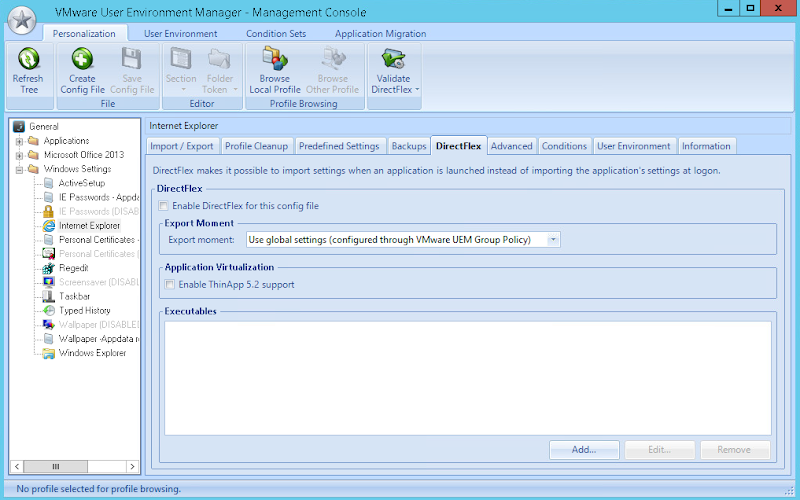800x500 pixels.
Task: Select IE Passwords - Appdata tree item
Action: click(98, 197)
